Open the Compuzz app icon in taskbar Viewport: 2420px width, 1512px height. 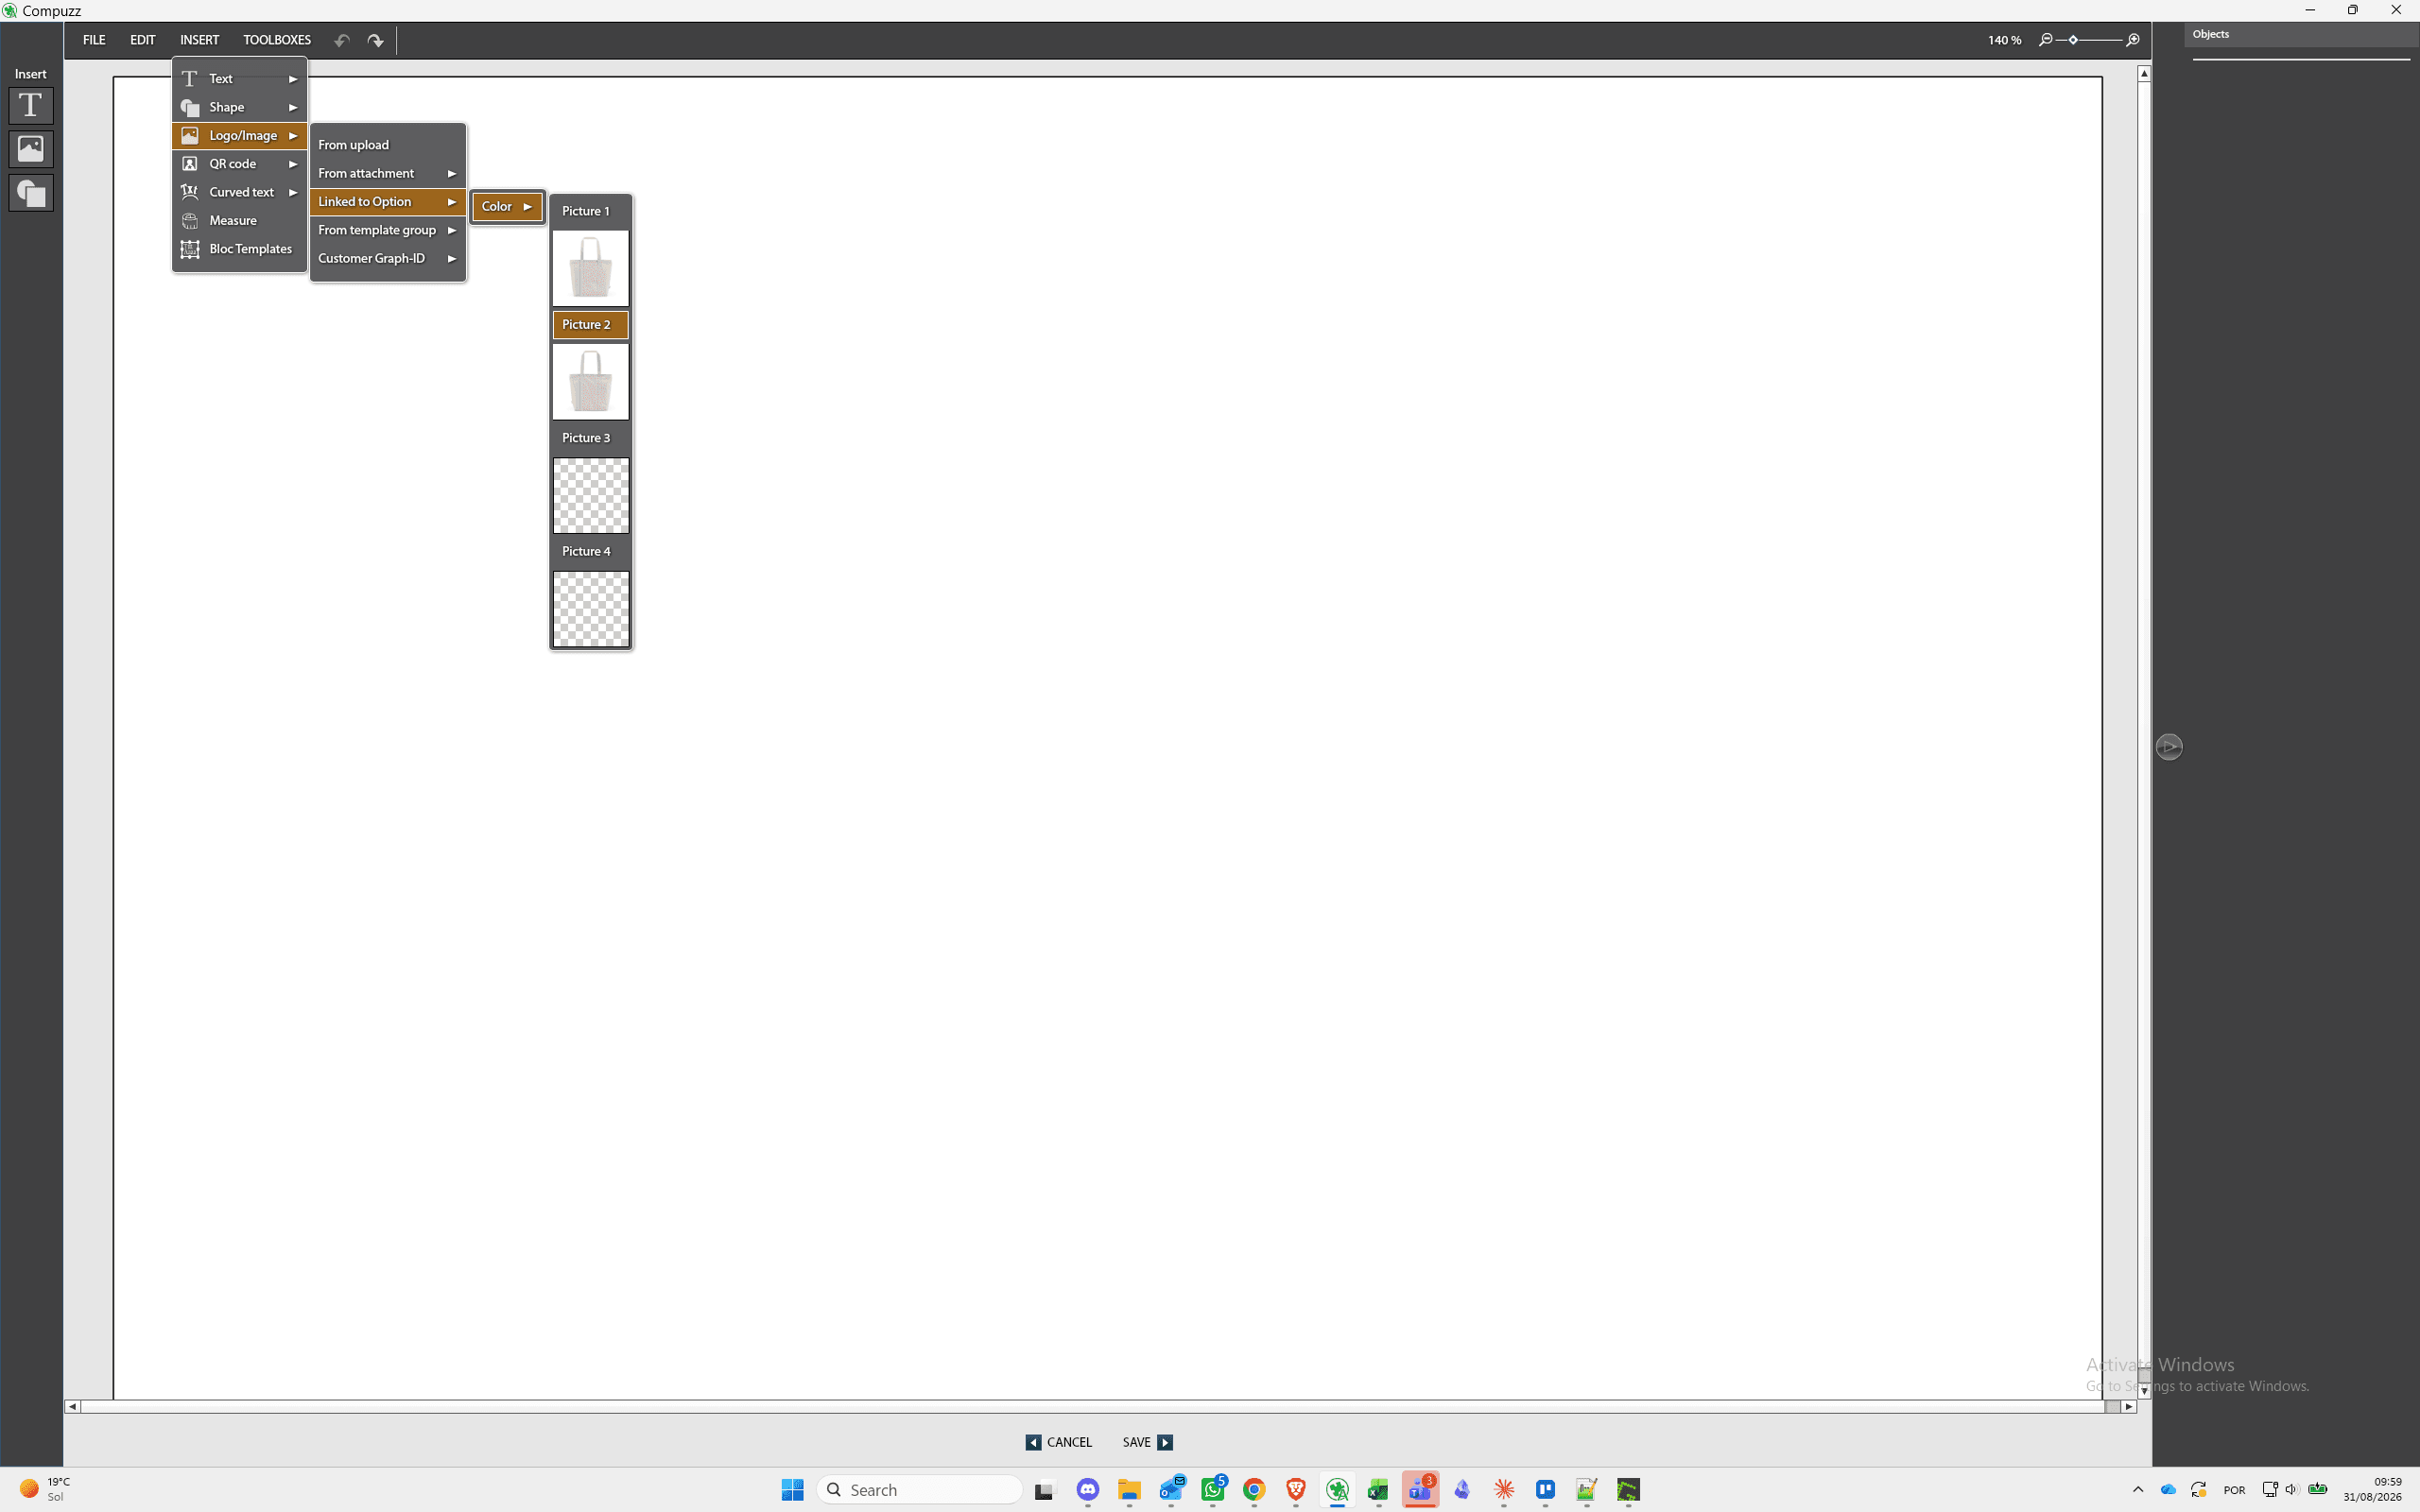click(x=1337, y=1490)
